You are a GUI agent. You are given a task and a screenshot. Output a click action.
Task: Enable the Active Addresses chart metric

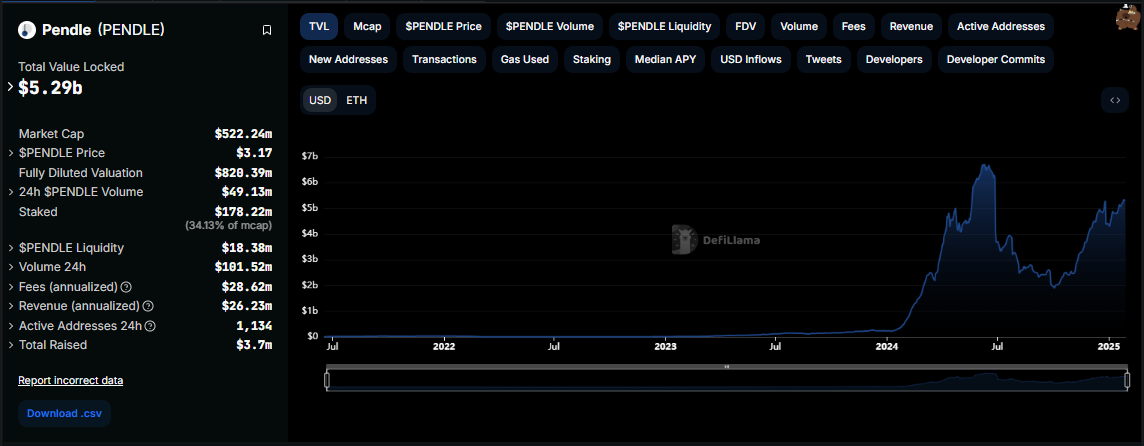(x=1001, y=26)
